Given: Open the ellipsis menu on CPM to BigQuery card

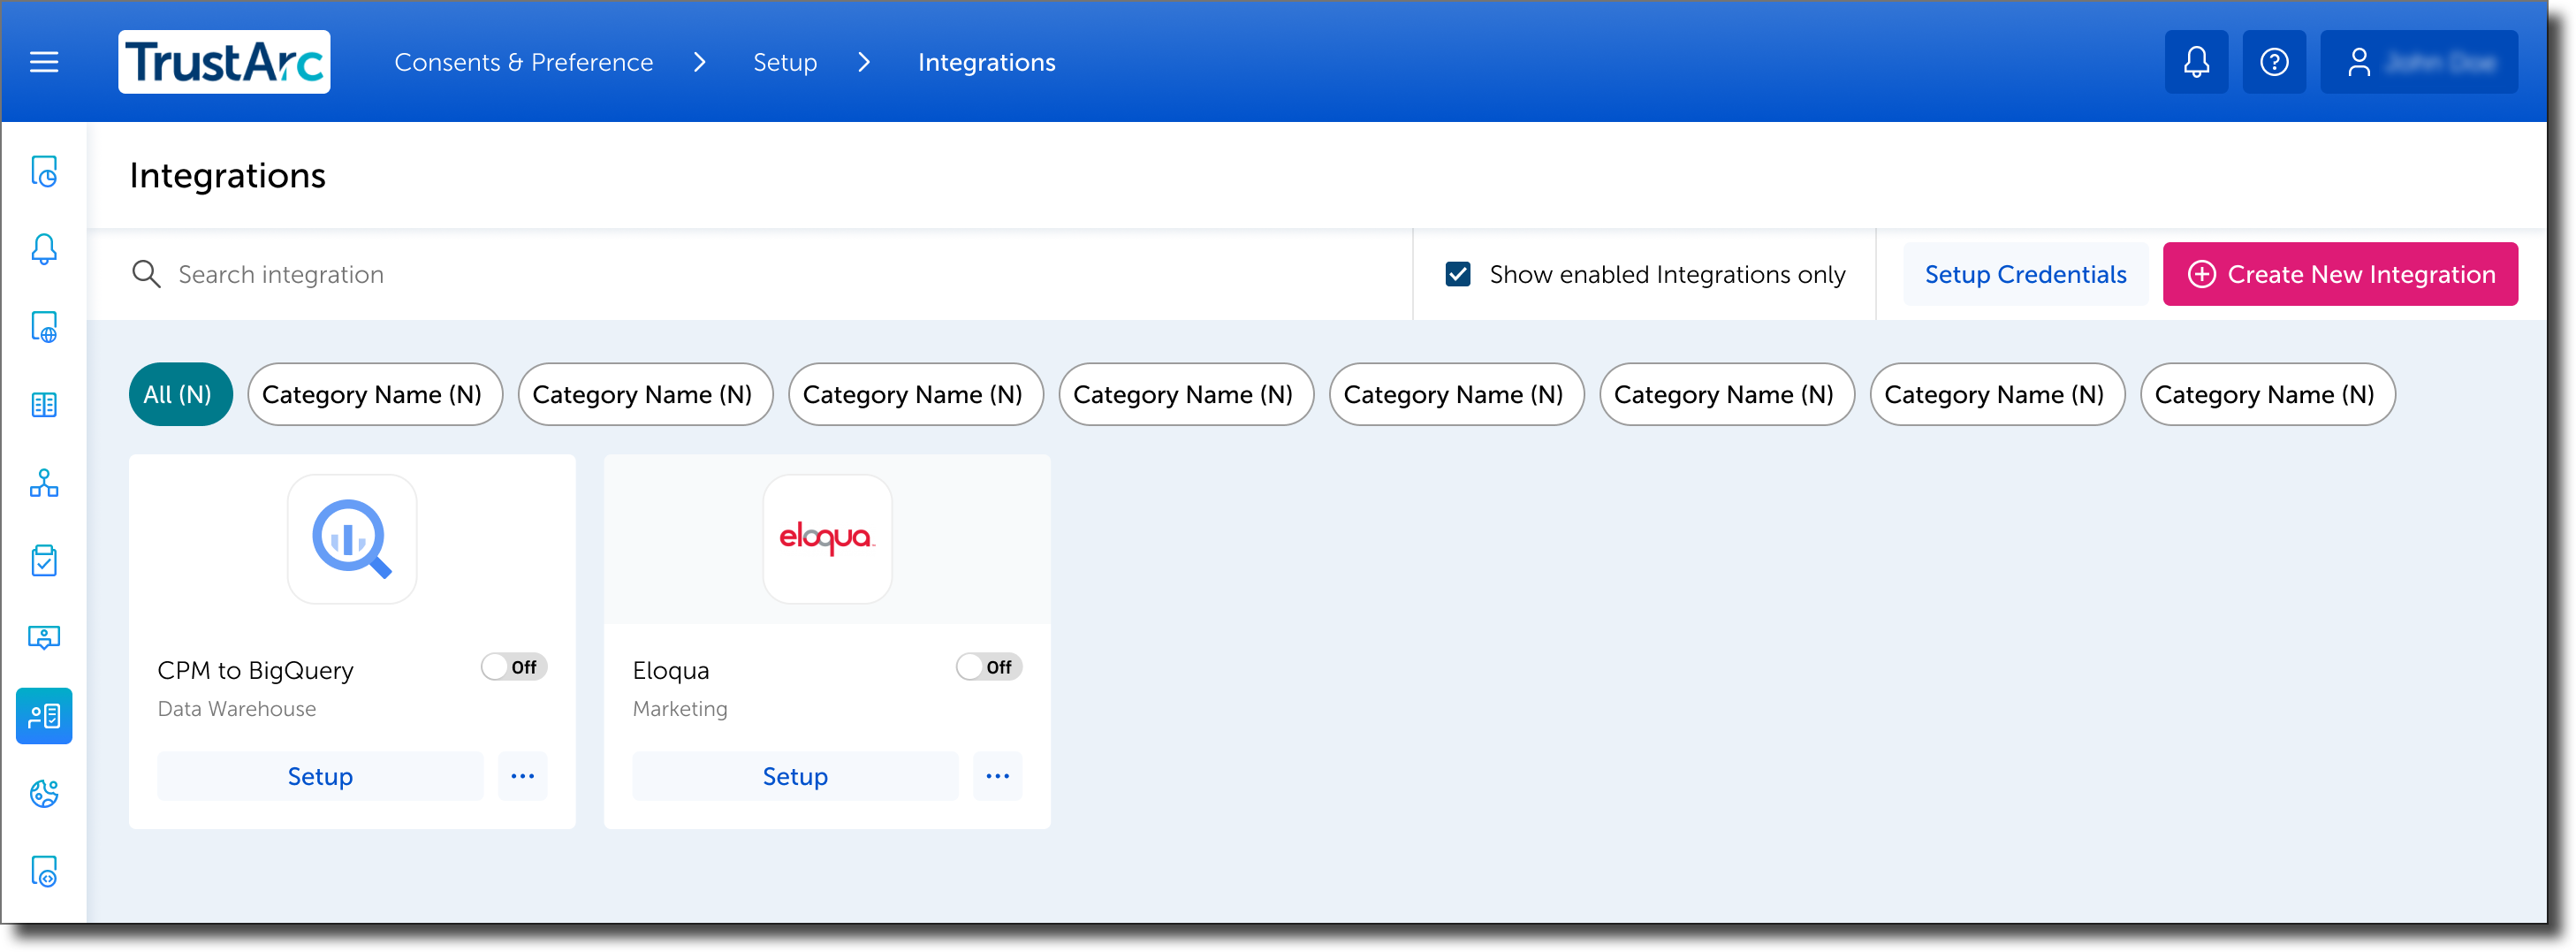Looking at the screenshot, I should (x=522, y=776).
